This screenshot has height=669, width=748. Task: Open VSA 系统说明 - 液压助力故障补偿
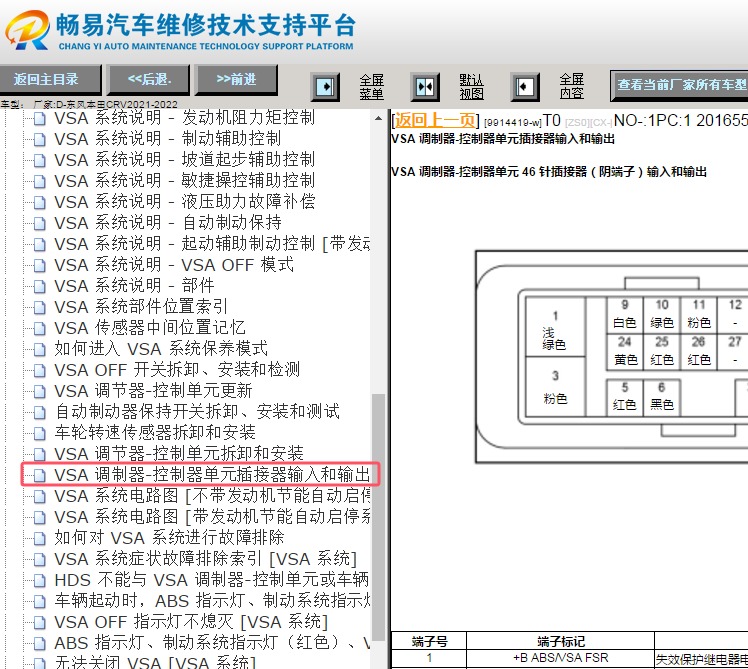184,202
